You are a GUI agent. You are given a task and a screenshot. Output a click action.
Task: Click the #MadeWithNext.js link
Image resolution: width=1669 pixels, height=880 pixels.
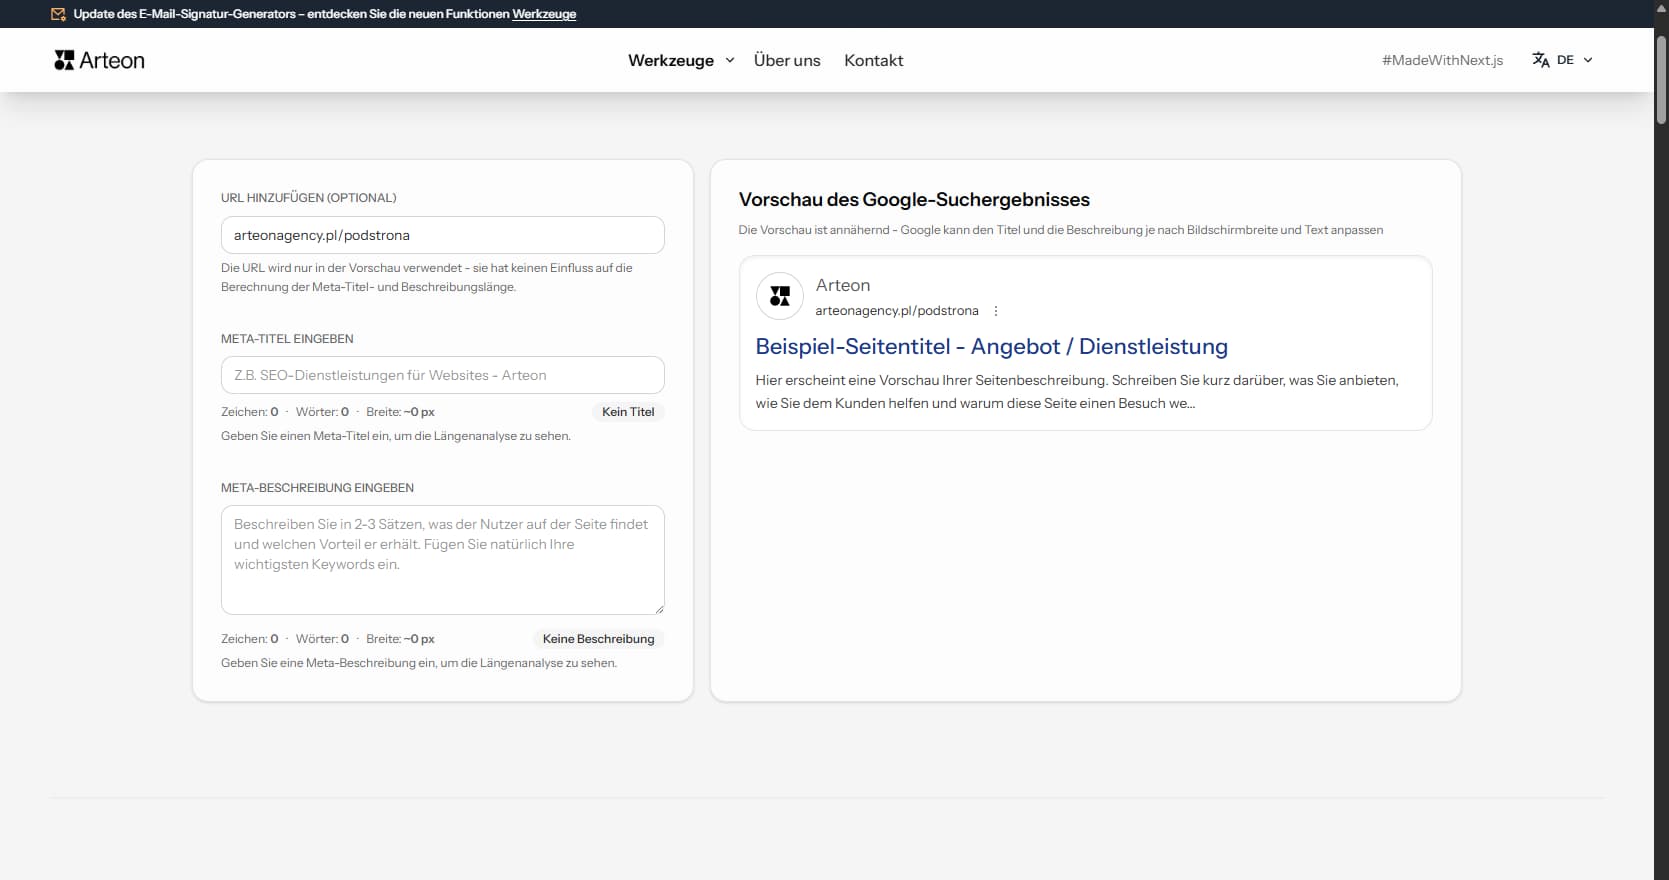1442,60
